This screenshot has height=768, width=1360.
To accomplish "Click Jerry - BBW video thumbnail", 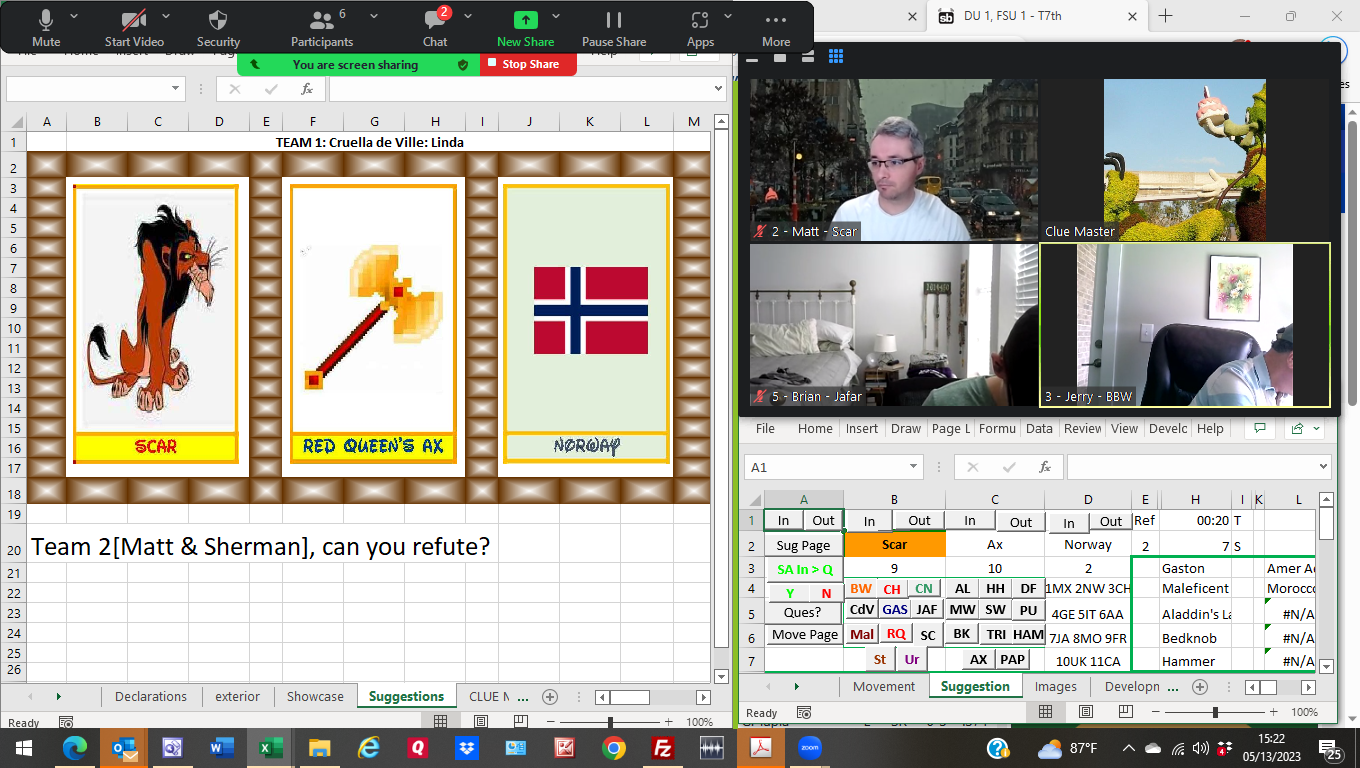I will pos(1185,325).
